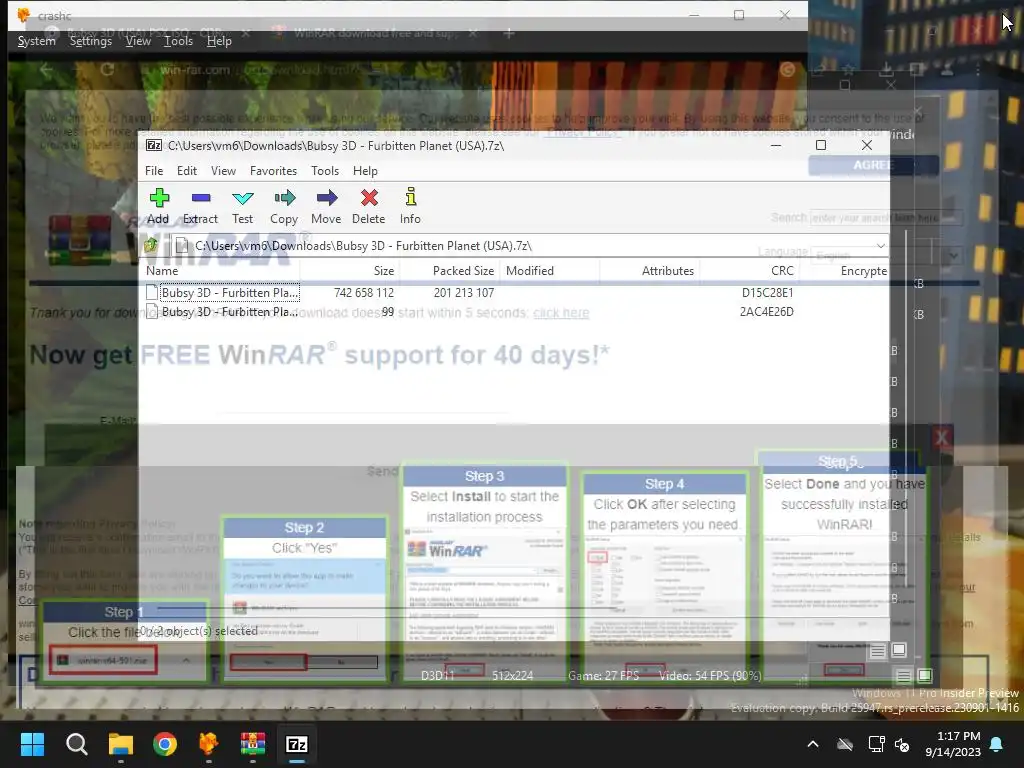Open File Explorer from the taskbar
This screenshot has width=1024, height=768.
pyautogui.click(x=121, y=744)
